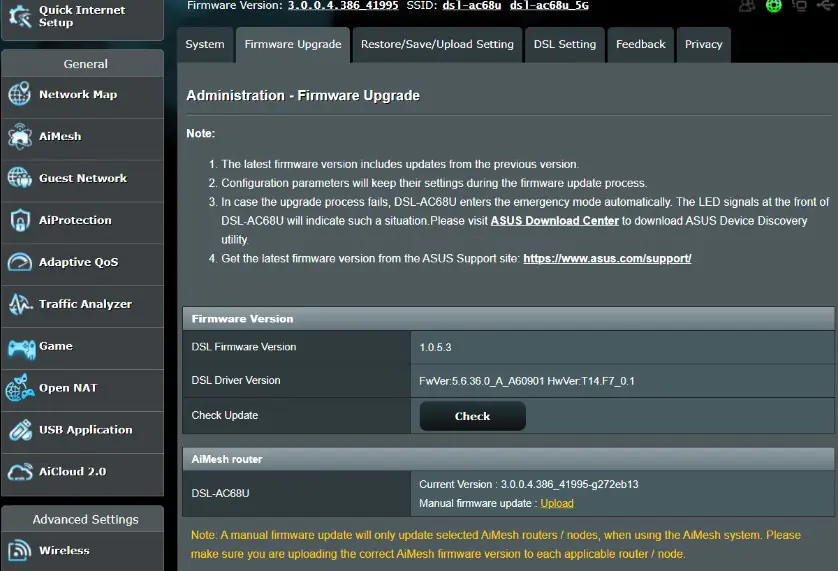This screenshot has width=838, height=571.
Task: Open Adaptive QoS gauge icon
Action: [20, 262]
